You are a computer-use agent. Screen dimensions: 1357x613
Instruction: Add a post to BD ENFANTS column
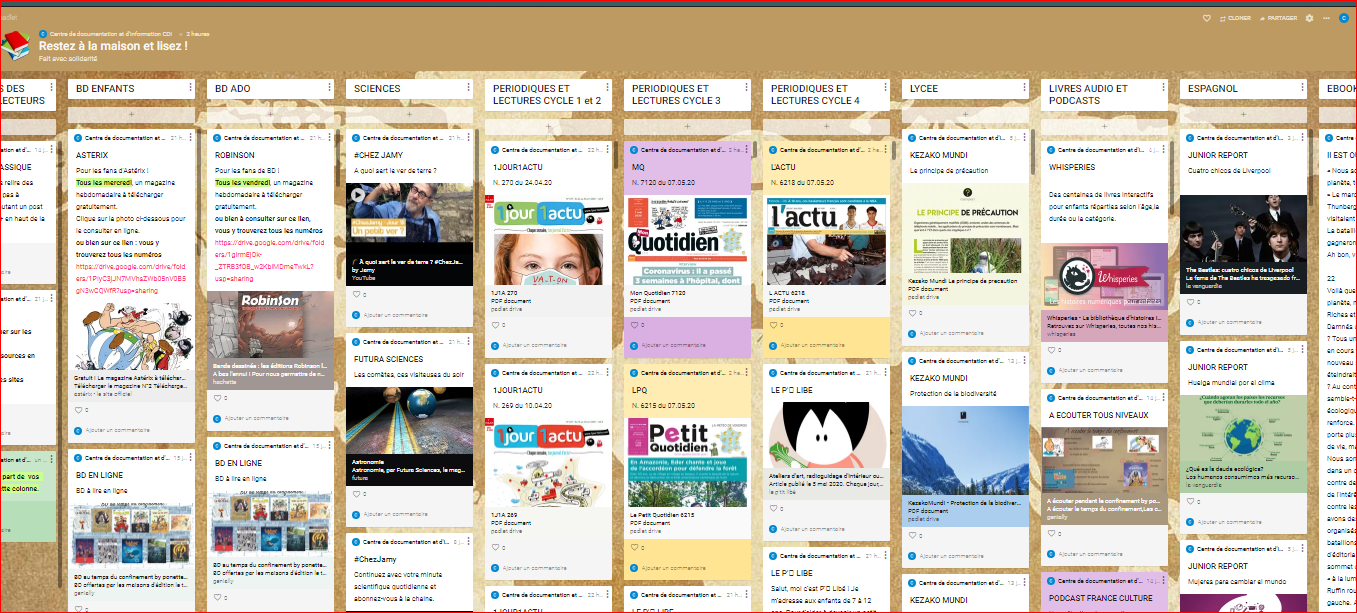tap(131, 115)
